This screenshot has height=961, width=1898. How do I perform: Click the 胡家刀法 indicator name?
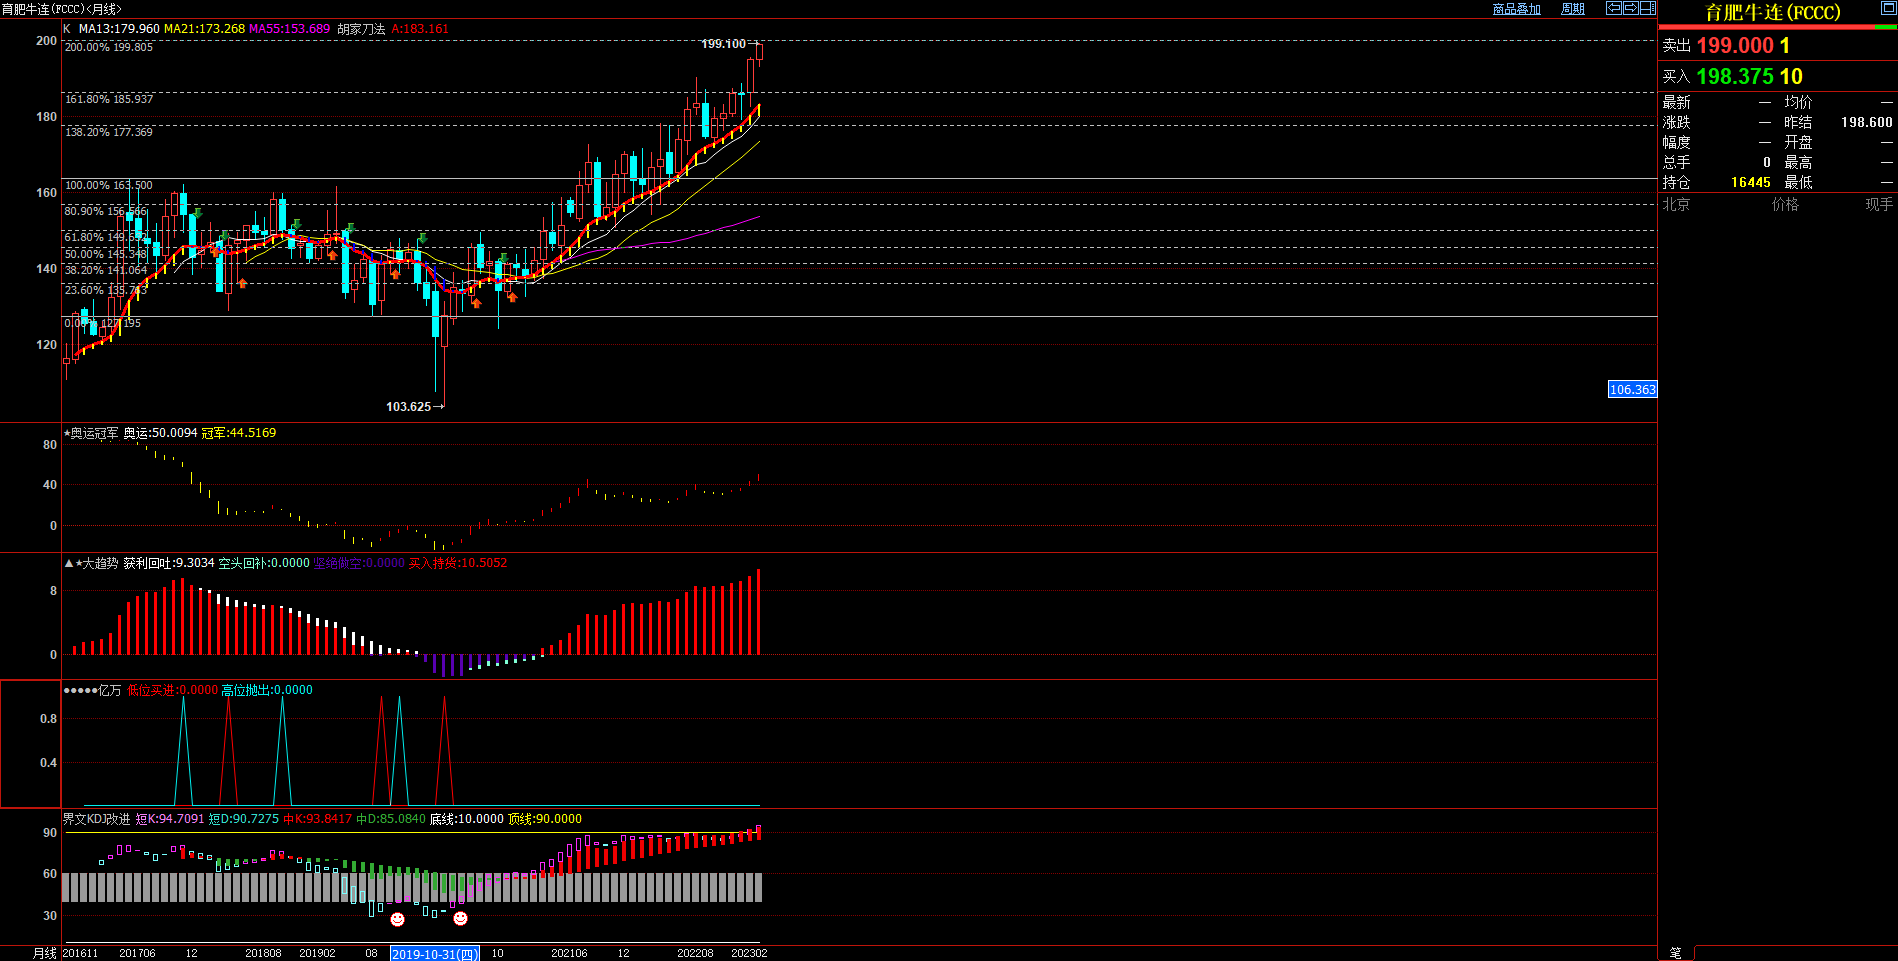pos(361,29)
